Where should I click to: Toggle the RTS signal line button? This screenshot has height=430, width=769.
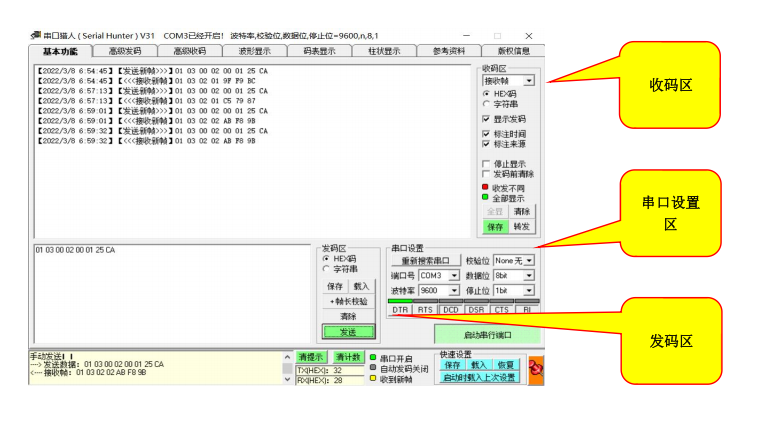[425, 309]
